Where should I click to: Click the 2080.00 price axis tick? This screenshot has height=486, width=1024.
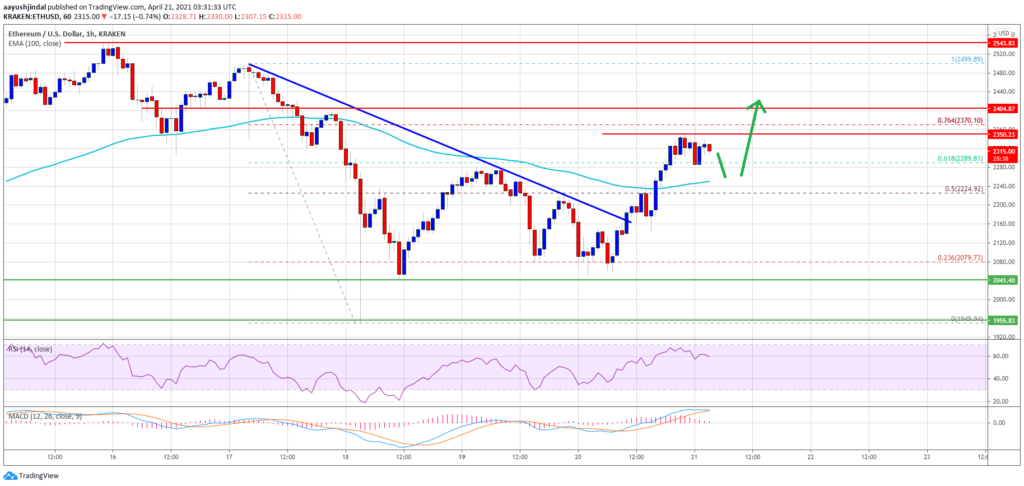(x=1004, y=262)
